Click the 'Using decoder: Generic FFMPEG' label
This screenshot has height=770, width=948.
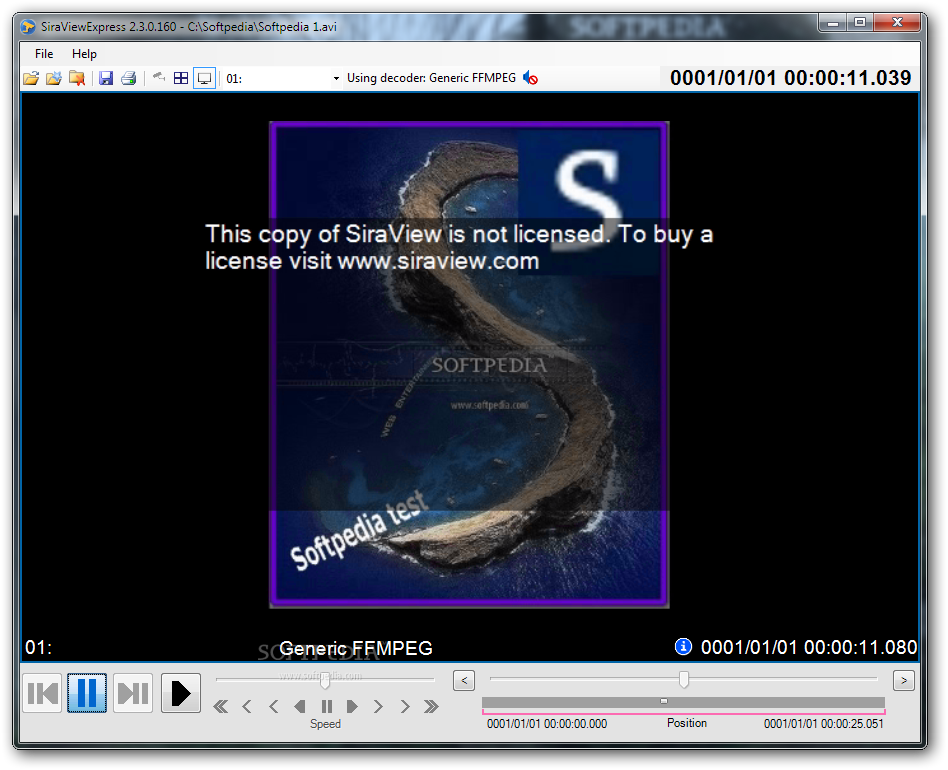[x=431, y=78]
